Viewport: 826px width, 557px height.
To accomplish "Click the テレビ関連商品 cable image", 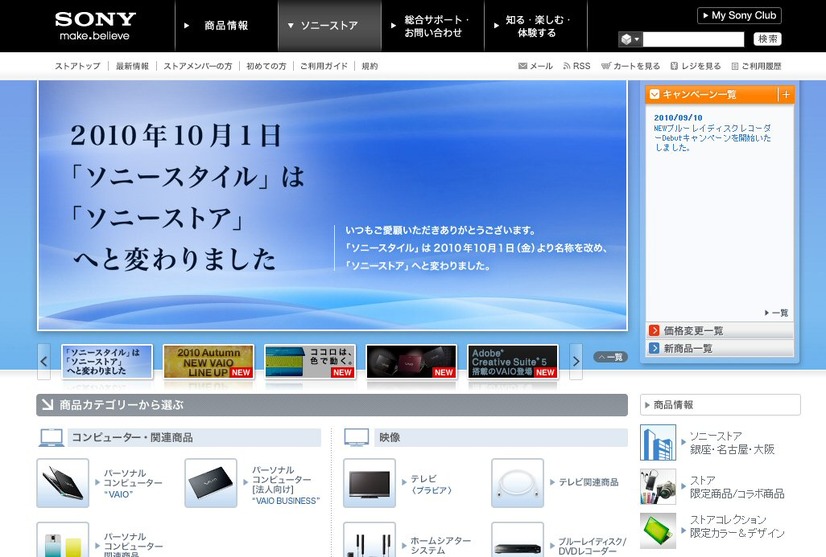I will pos(517,483).
